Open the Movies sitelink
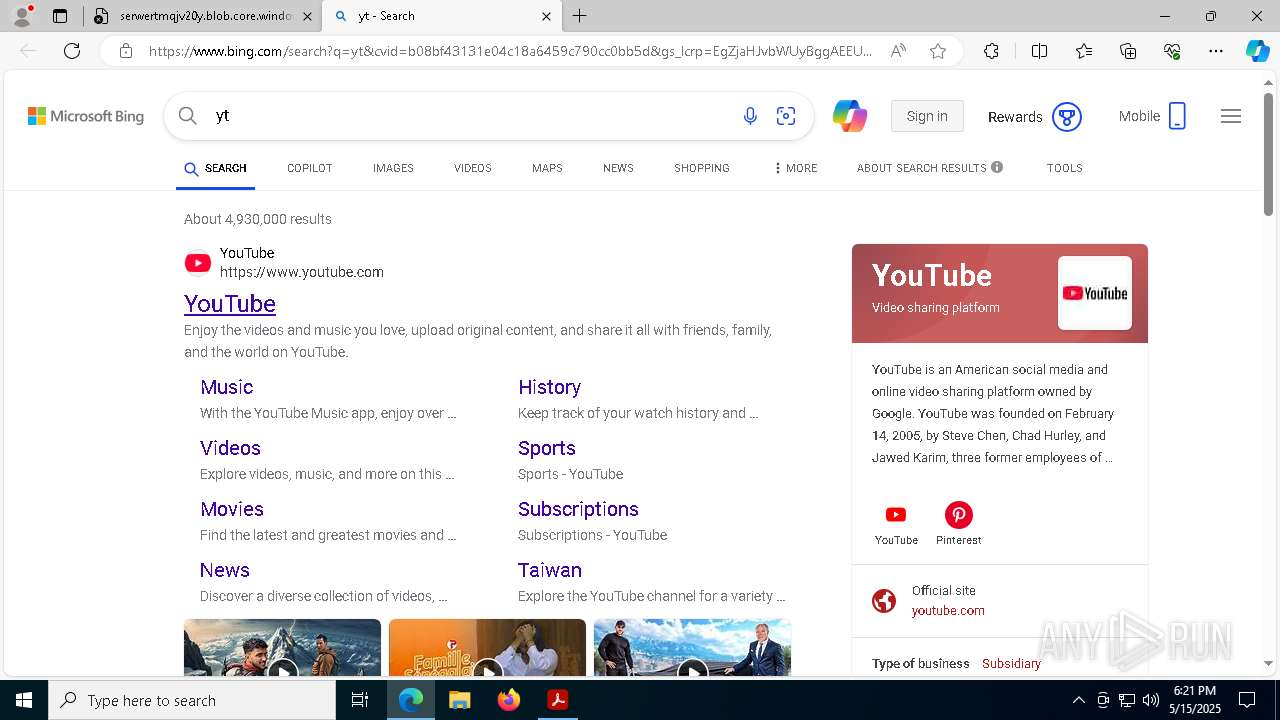 (x=232, y=509)
